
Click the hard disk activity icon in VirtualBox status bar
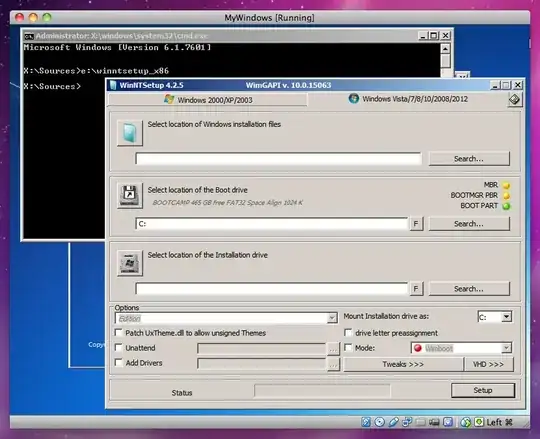coord(366,422)
